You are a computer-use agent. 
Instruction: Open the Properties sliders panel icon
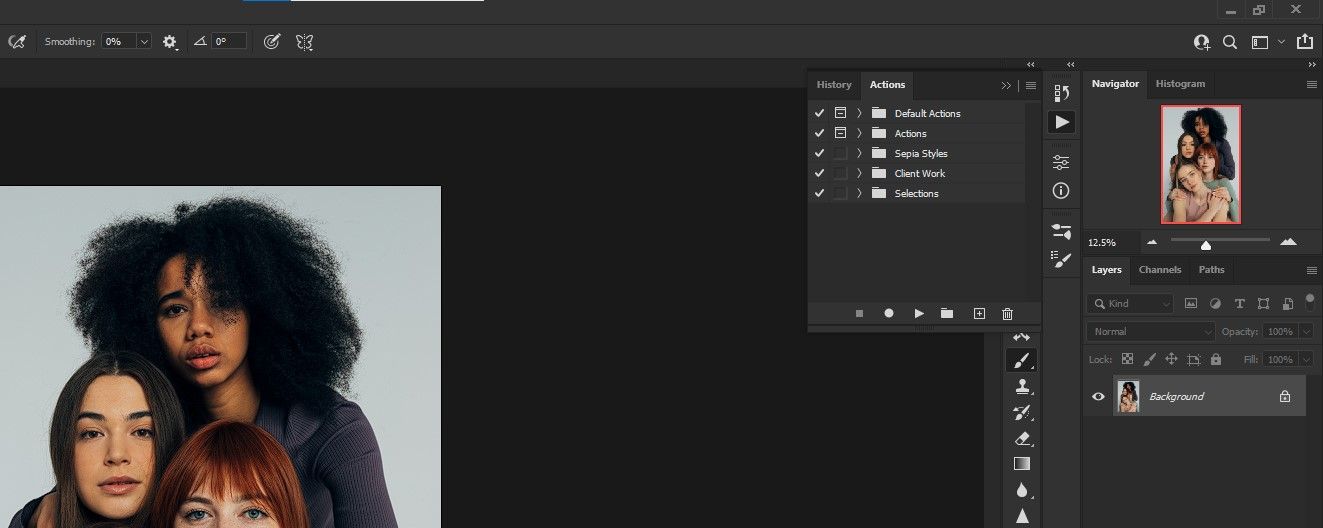(x=1061, y=163)
